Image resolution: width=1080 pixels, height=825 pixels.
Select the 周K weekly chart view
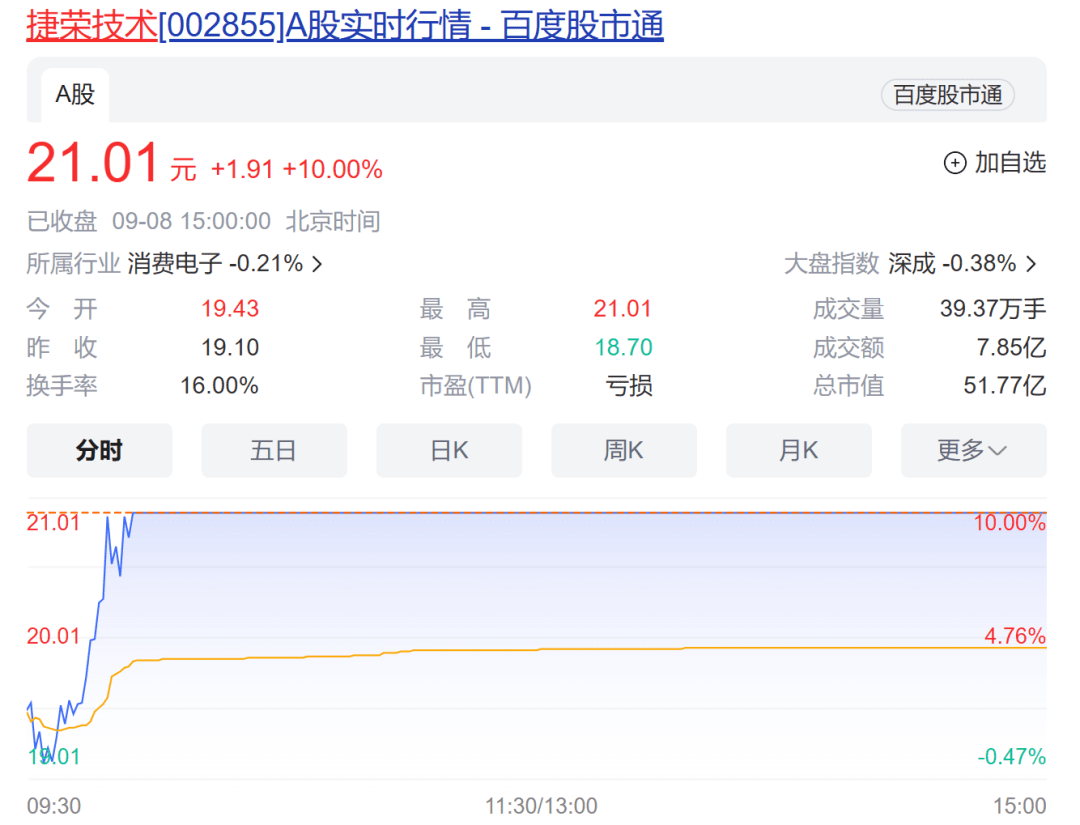coord(624,450)
